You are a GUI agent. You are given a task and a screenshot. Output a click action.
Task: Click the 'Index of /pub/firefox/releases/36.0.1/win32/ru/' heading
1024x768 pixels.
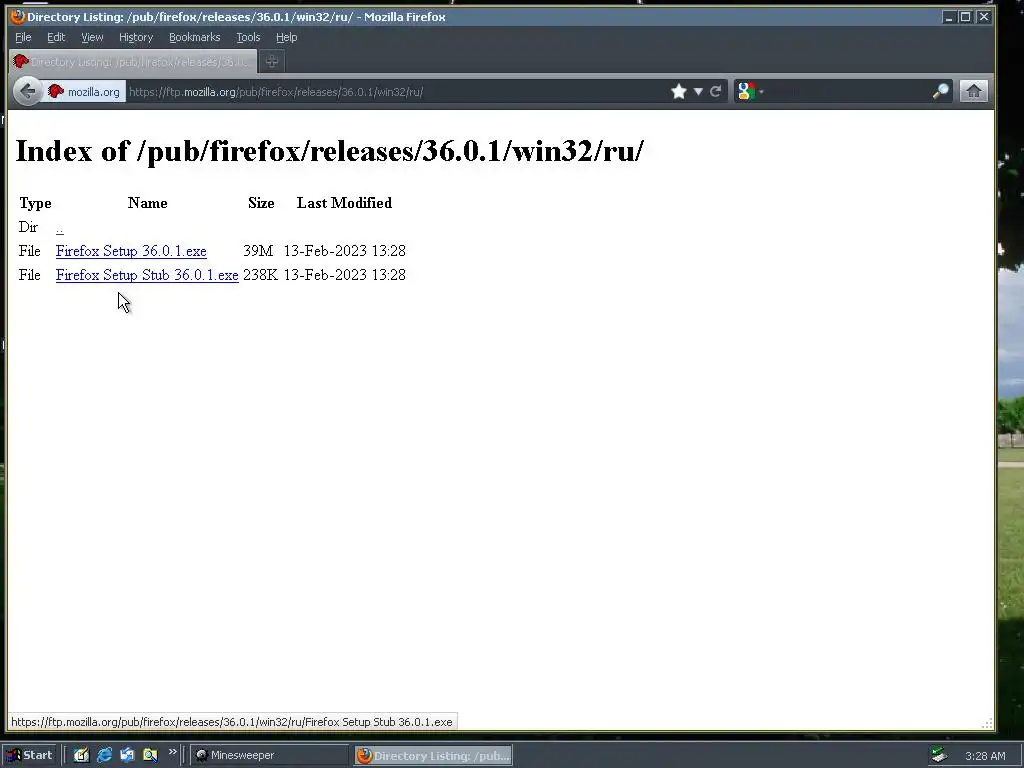pyautogui.click(x=329, y=151)
